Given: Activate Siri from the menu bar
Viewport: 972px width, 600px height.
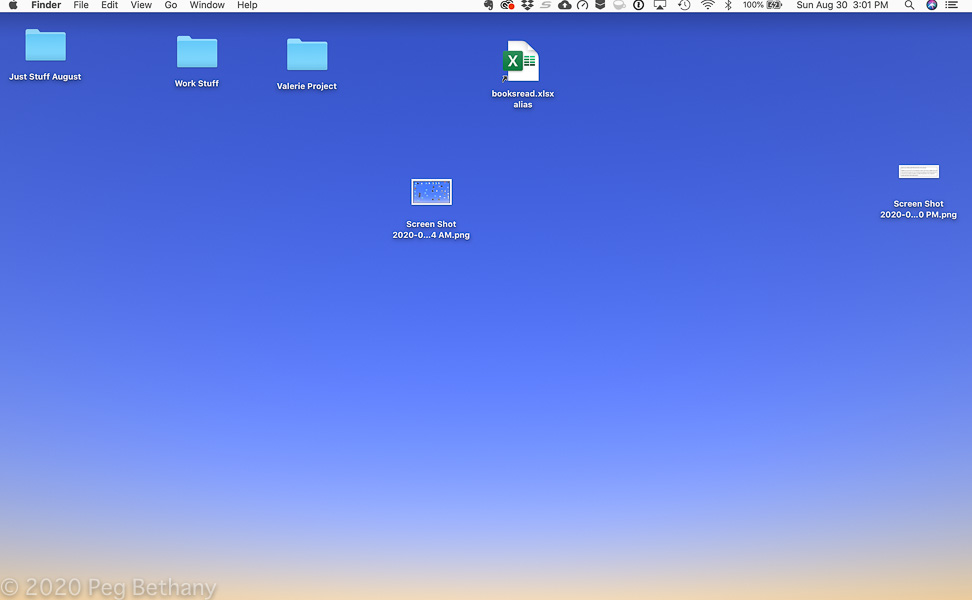Looking at the screenshot, I should (932, 5).
